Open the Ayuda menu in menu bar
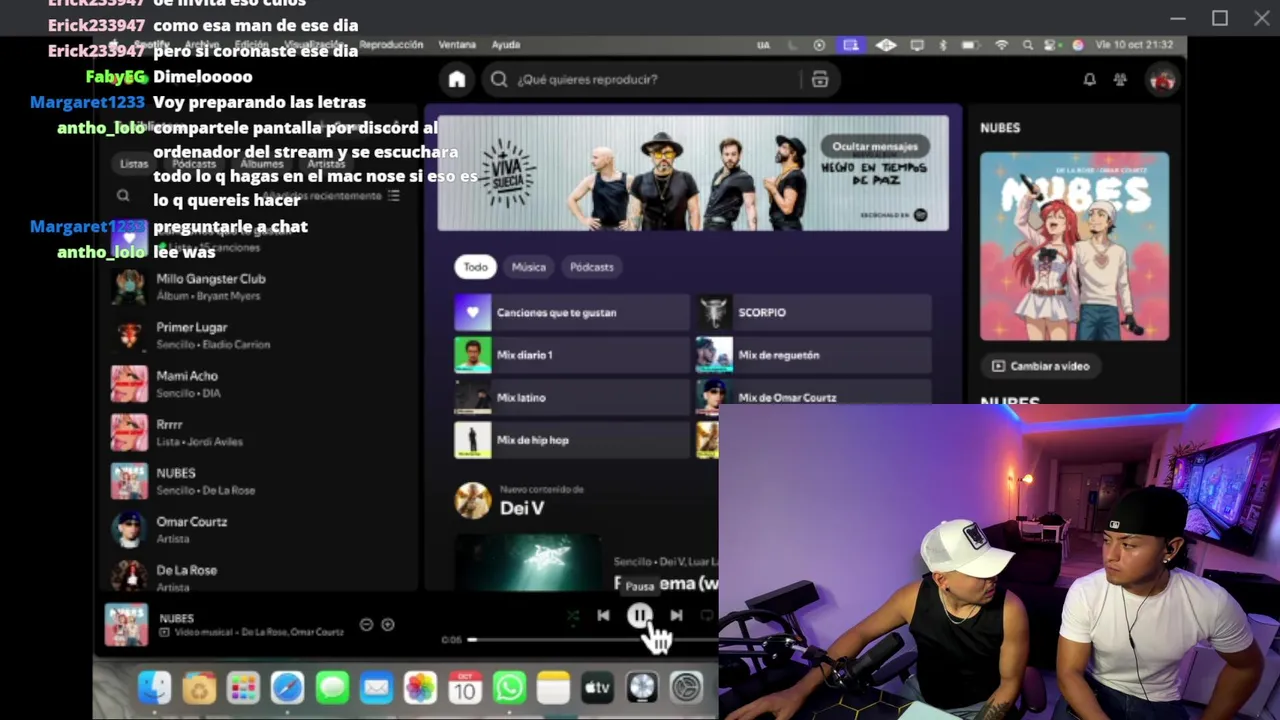Image resolution: width=1280 pixels, height=720 pixels. 505,45
